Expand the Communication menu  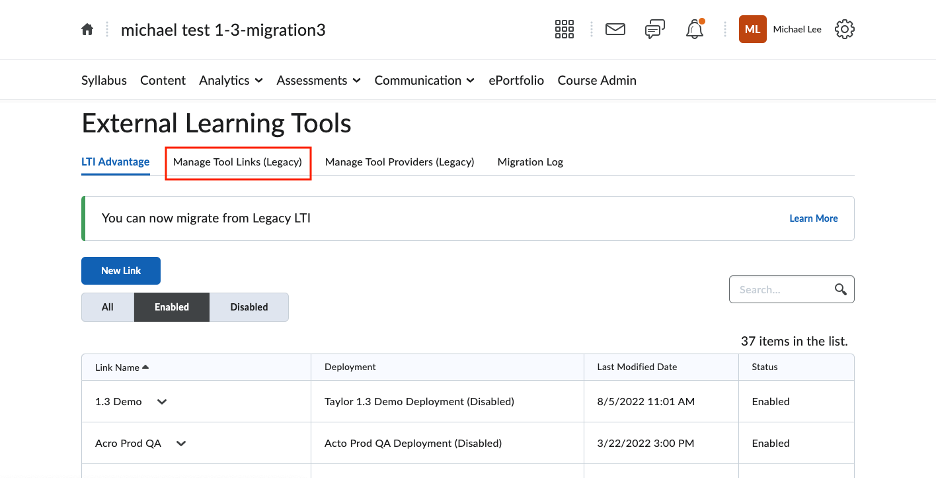(x=424, y=81)
